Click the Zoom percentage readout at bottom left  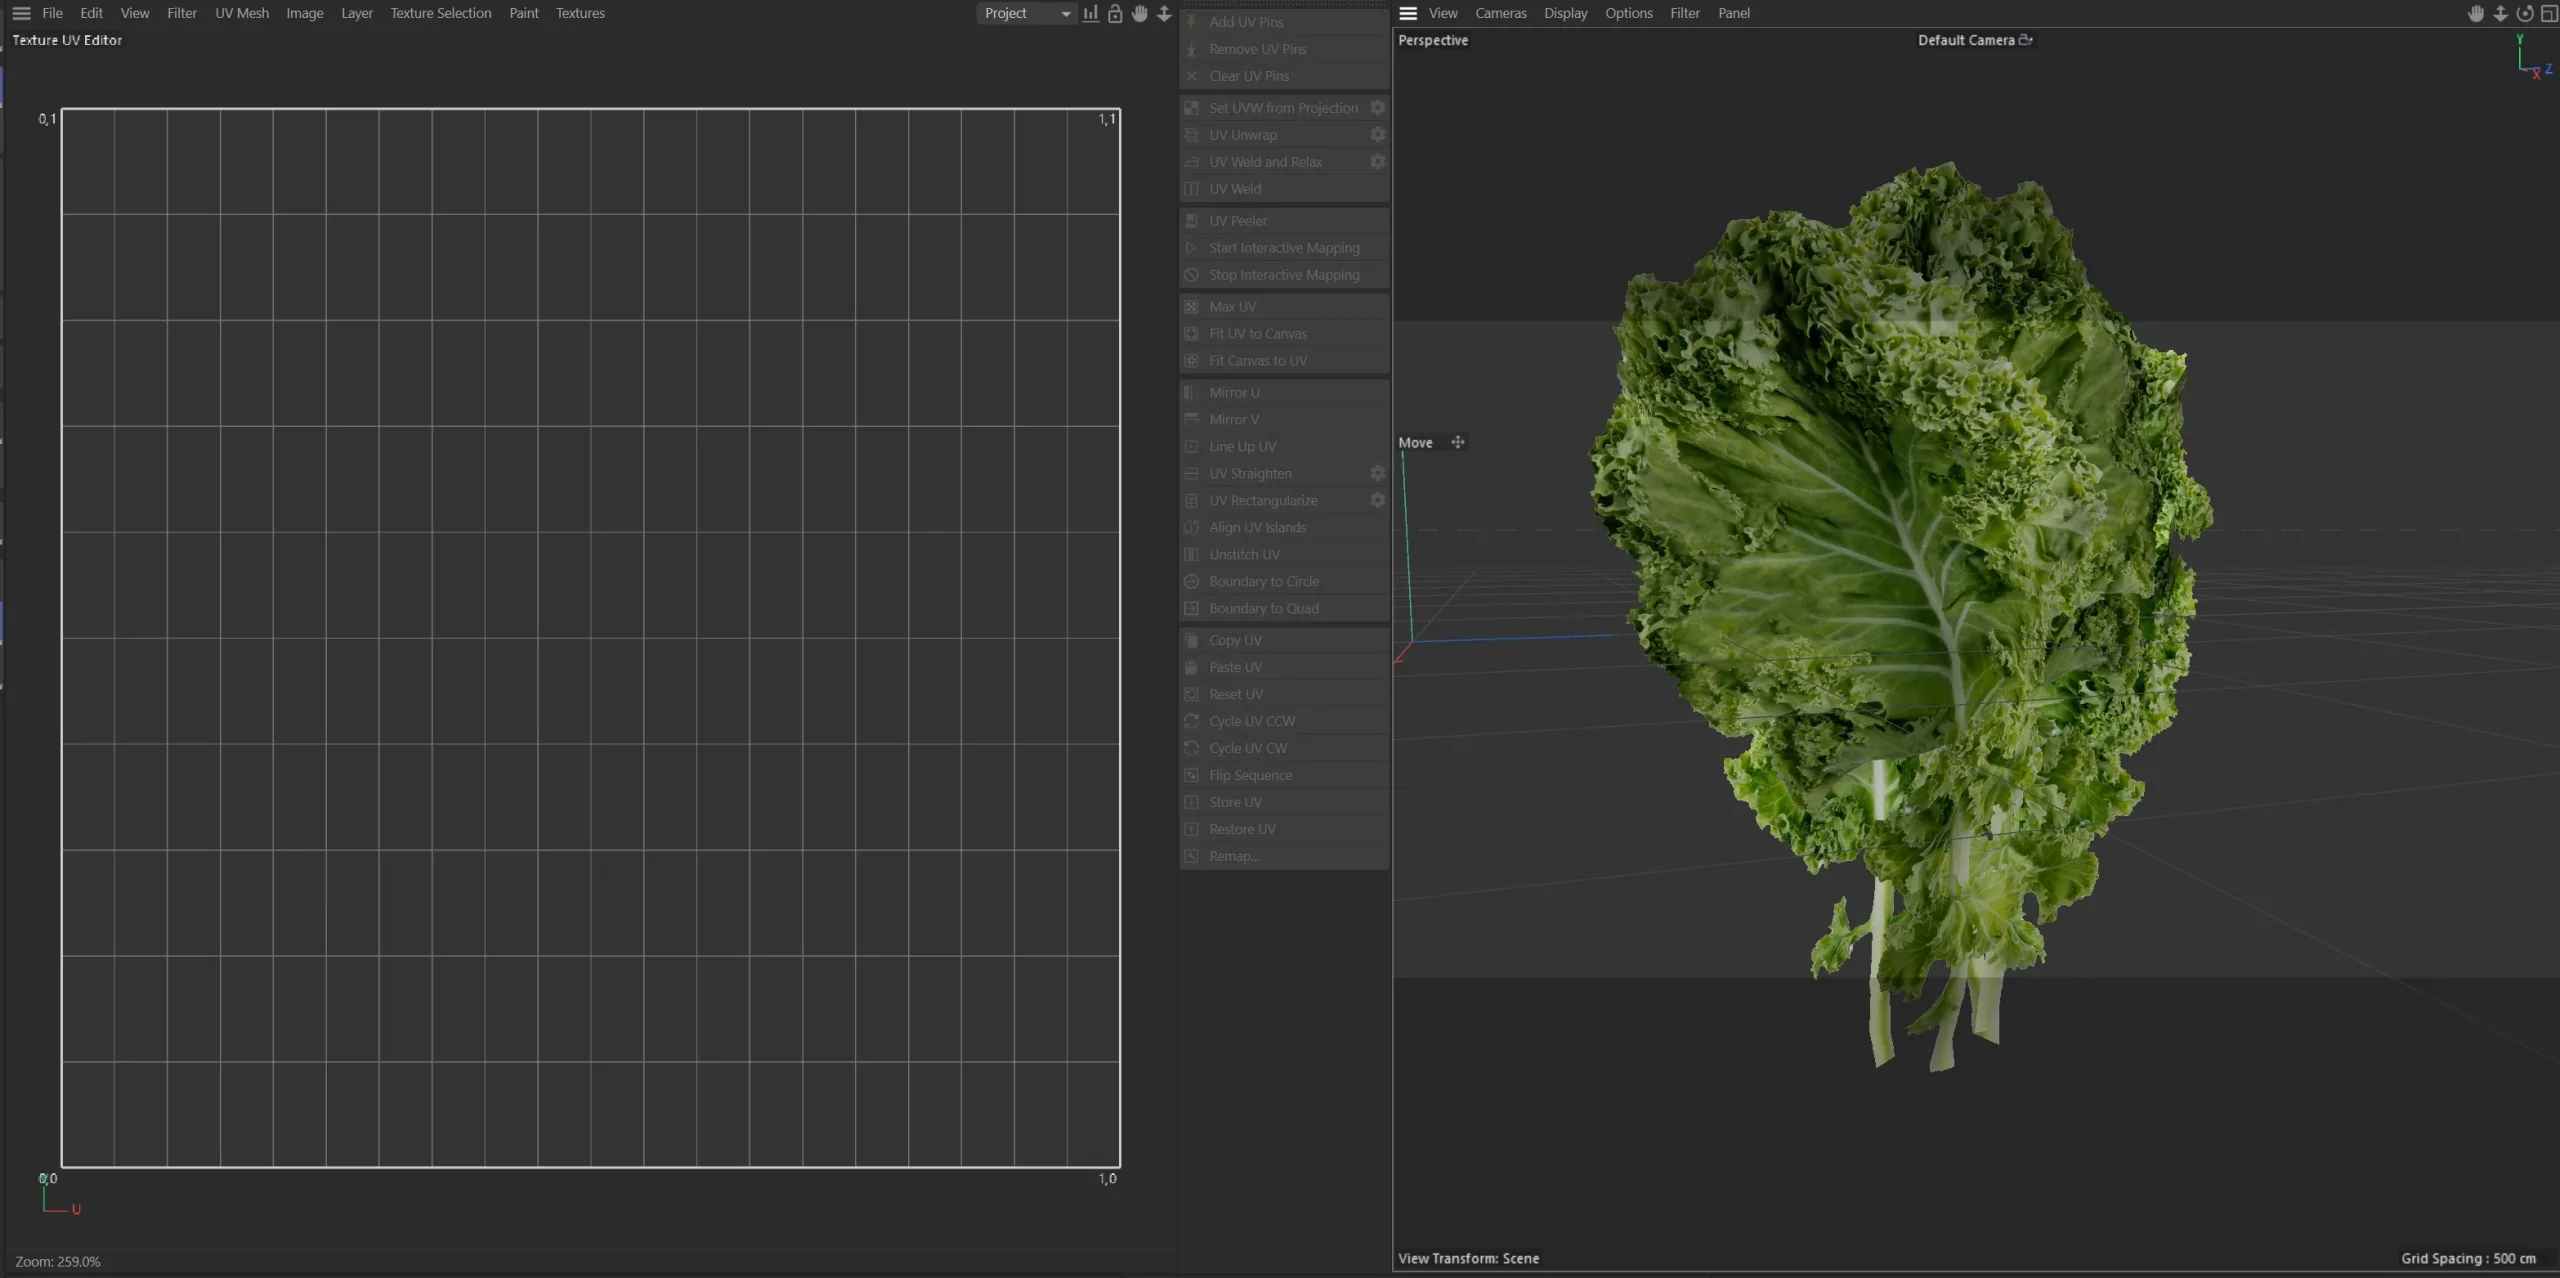pos(58,1261)
